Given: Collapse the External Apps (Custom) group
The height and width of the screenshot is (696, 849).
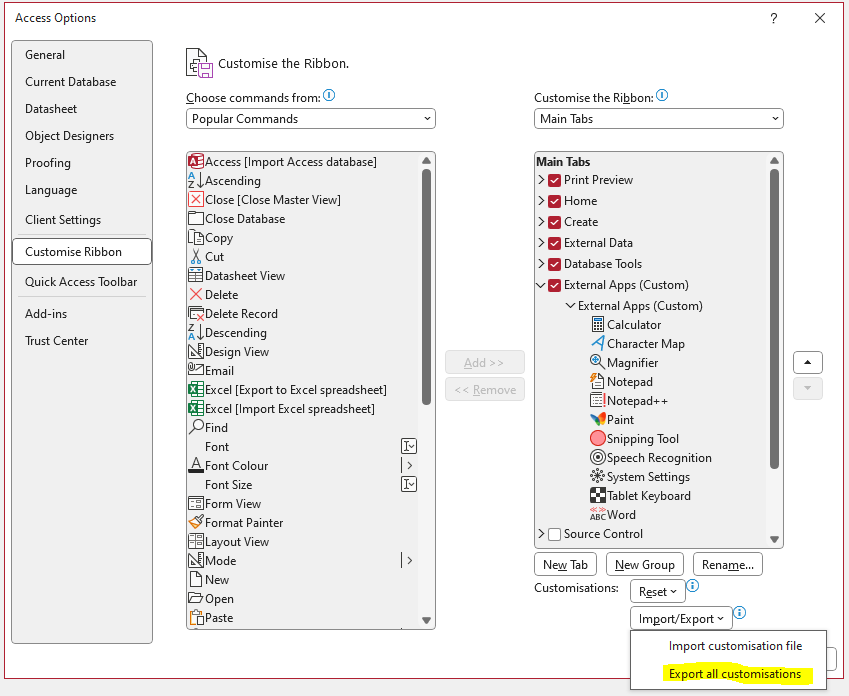Looking at the screenshot, I should tap(570, 305).
